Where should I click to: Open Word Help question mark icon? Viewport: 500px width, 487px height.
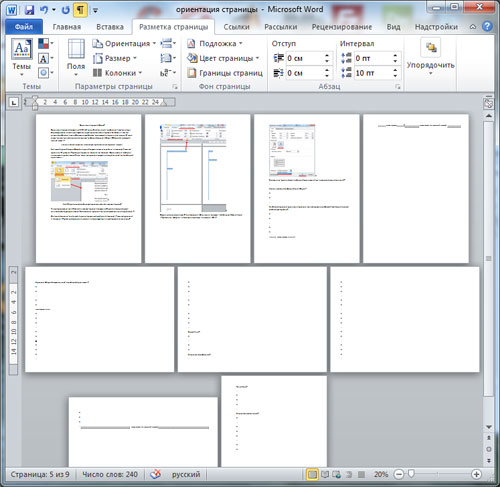pyautogui.click(x=487, y=26)
